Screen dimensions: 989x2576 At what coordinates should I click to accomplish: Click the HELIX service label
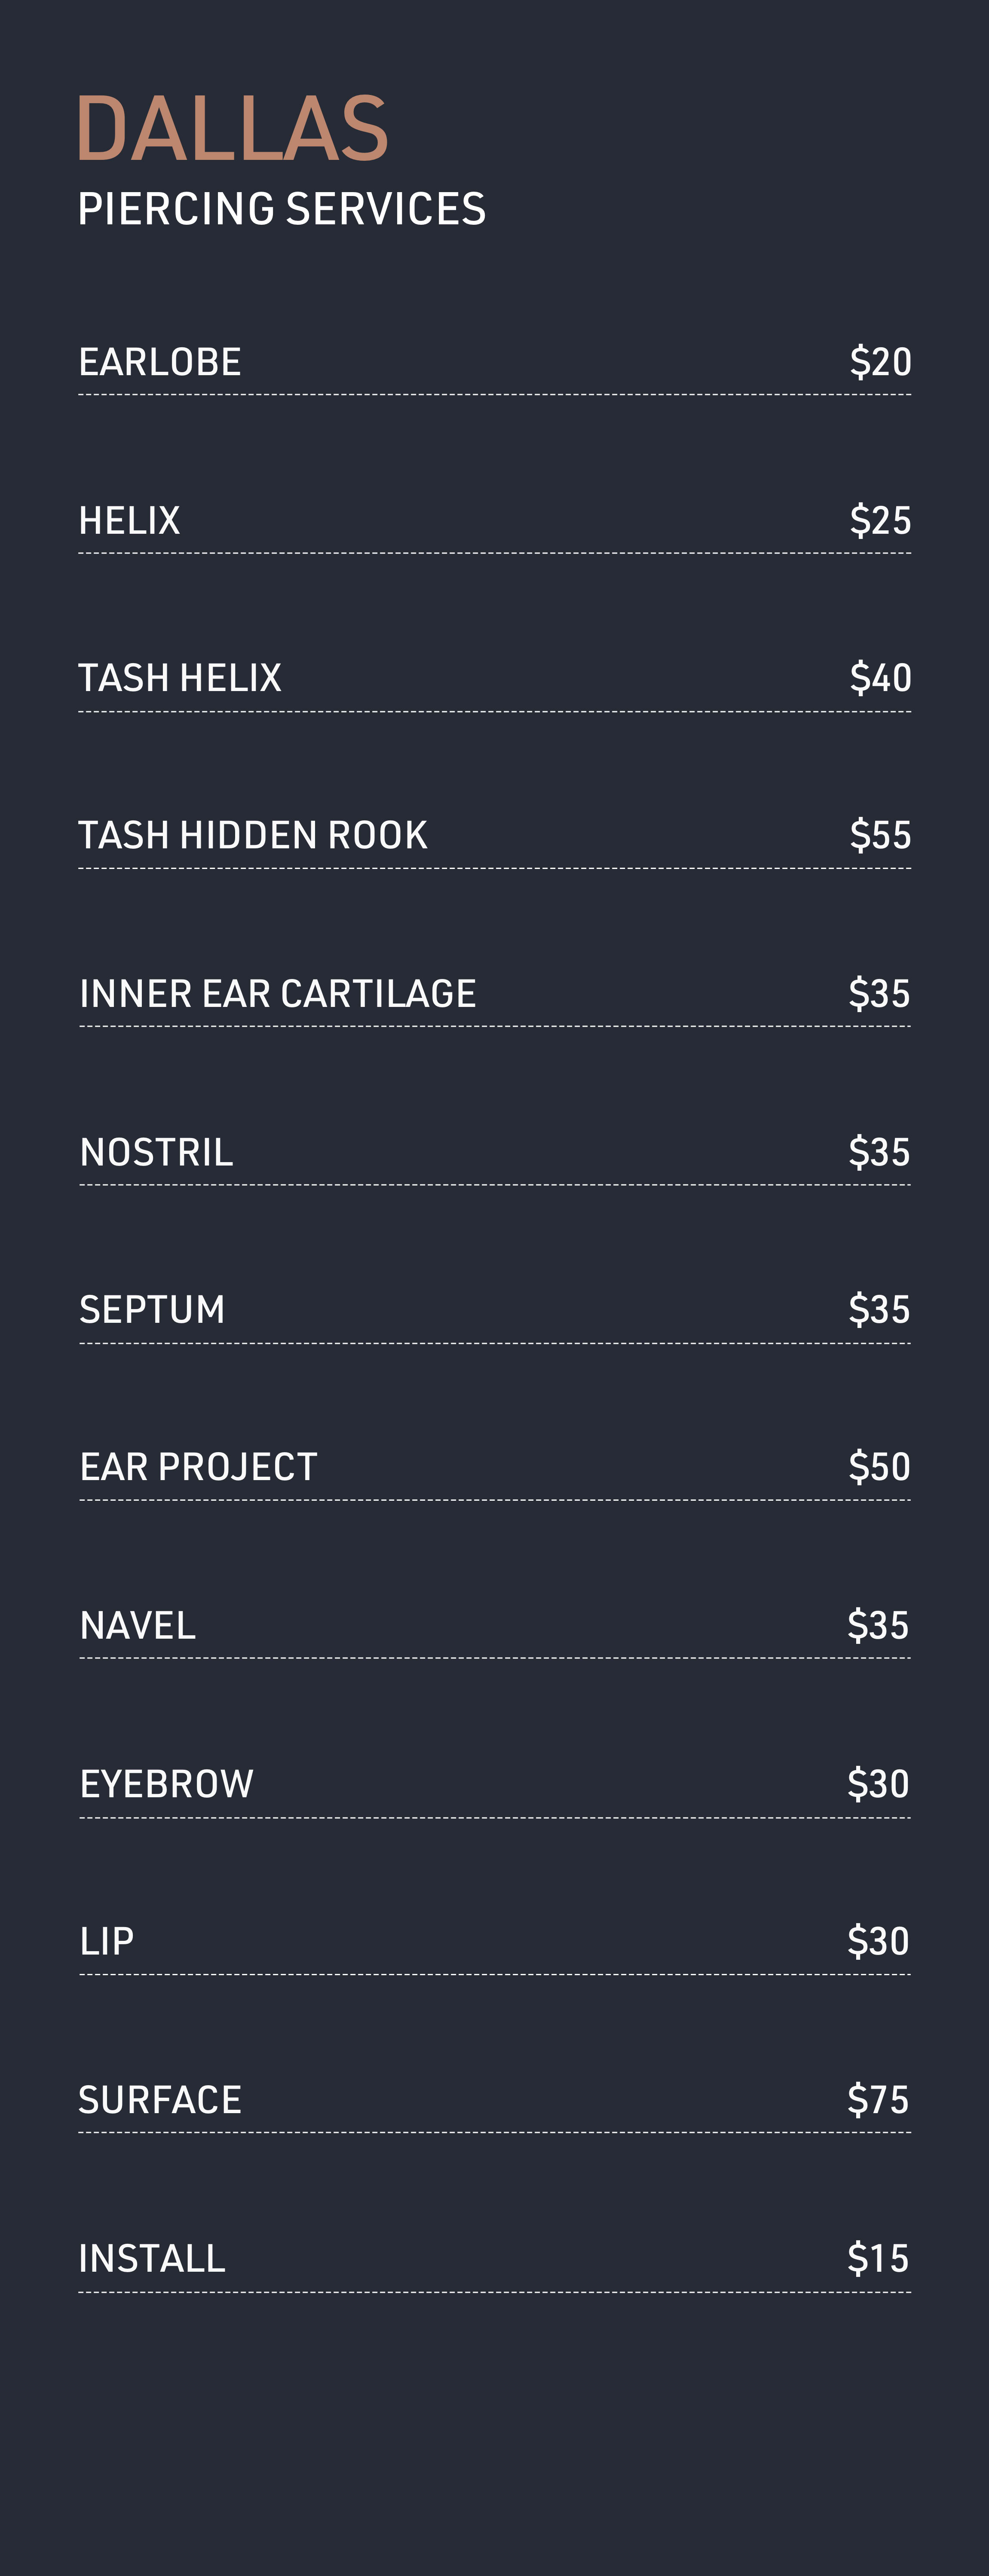coord(129,520)
